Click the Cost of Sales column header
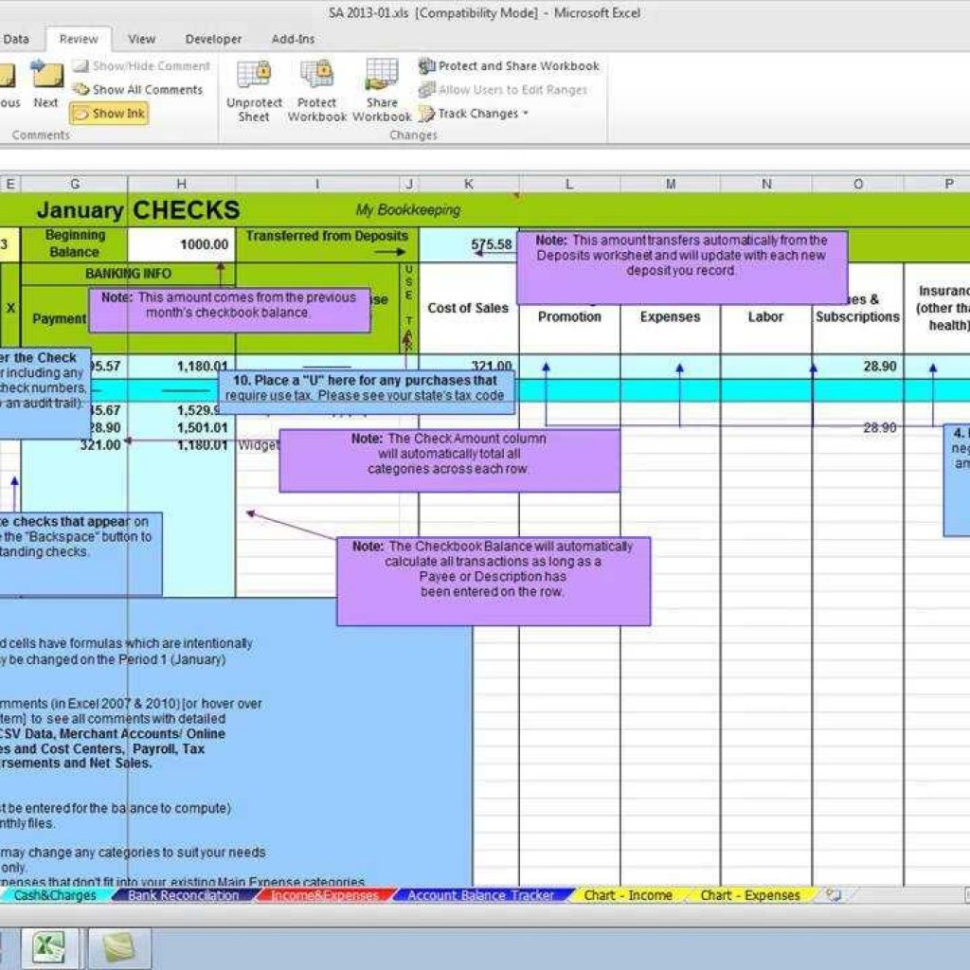Viewport: 970px width, 970px height. coord(468,308)
